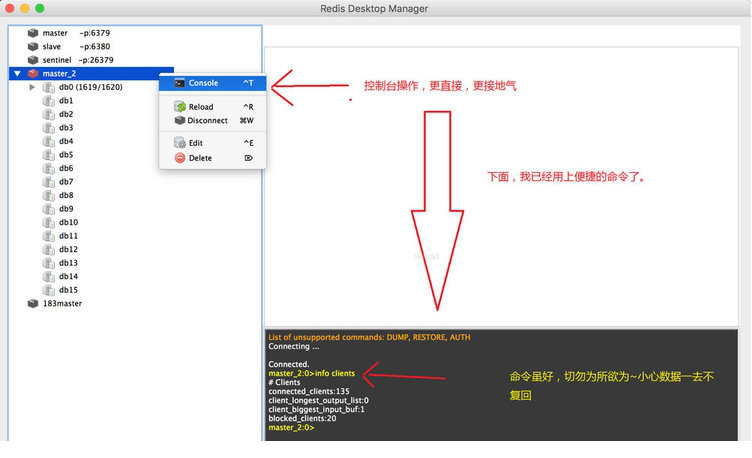Screen dimensions: 752x458
Task: Select the db5 label
Action: pos(66,155)
